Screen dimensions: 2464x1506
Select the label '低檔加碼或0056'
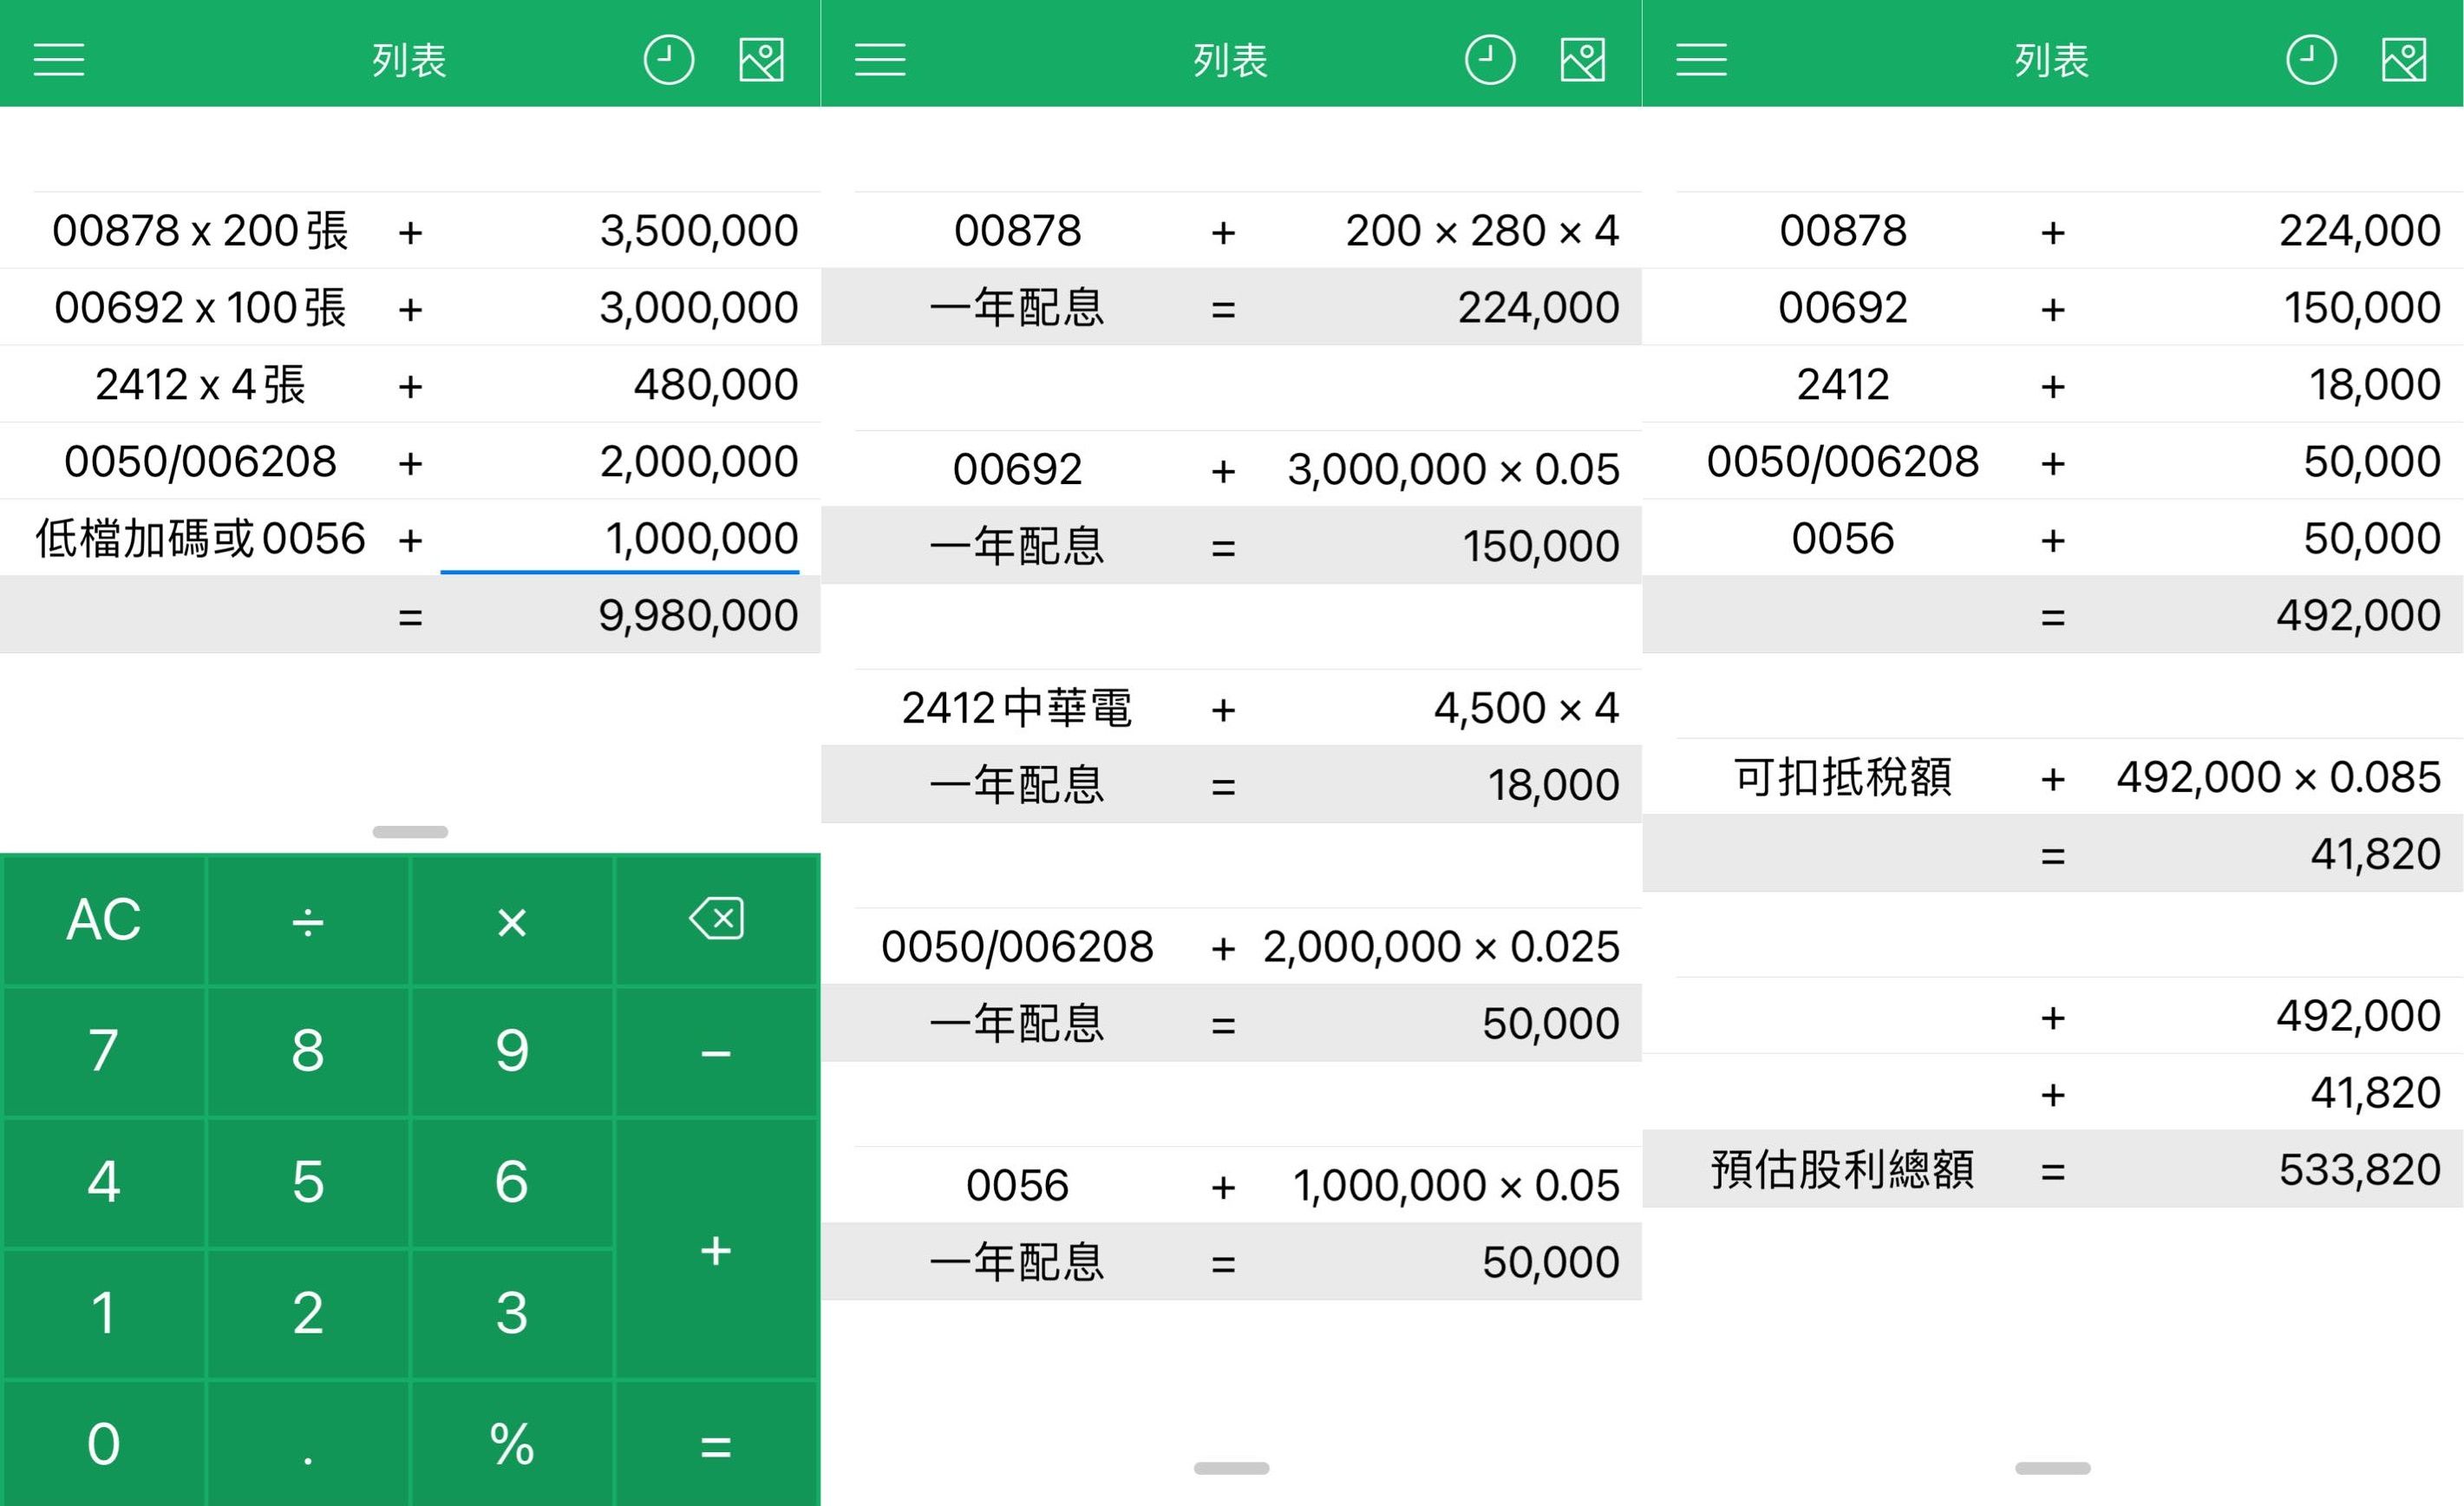click(200, 539)
